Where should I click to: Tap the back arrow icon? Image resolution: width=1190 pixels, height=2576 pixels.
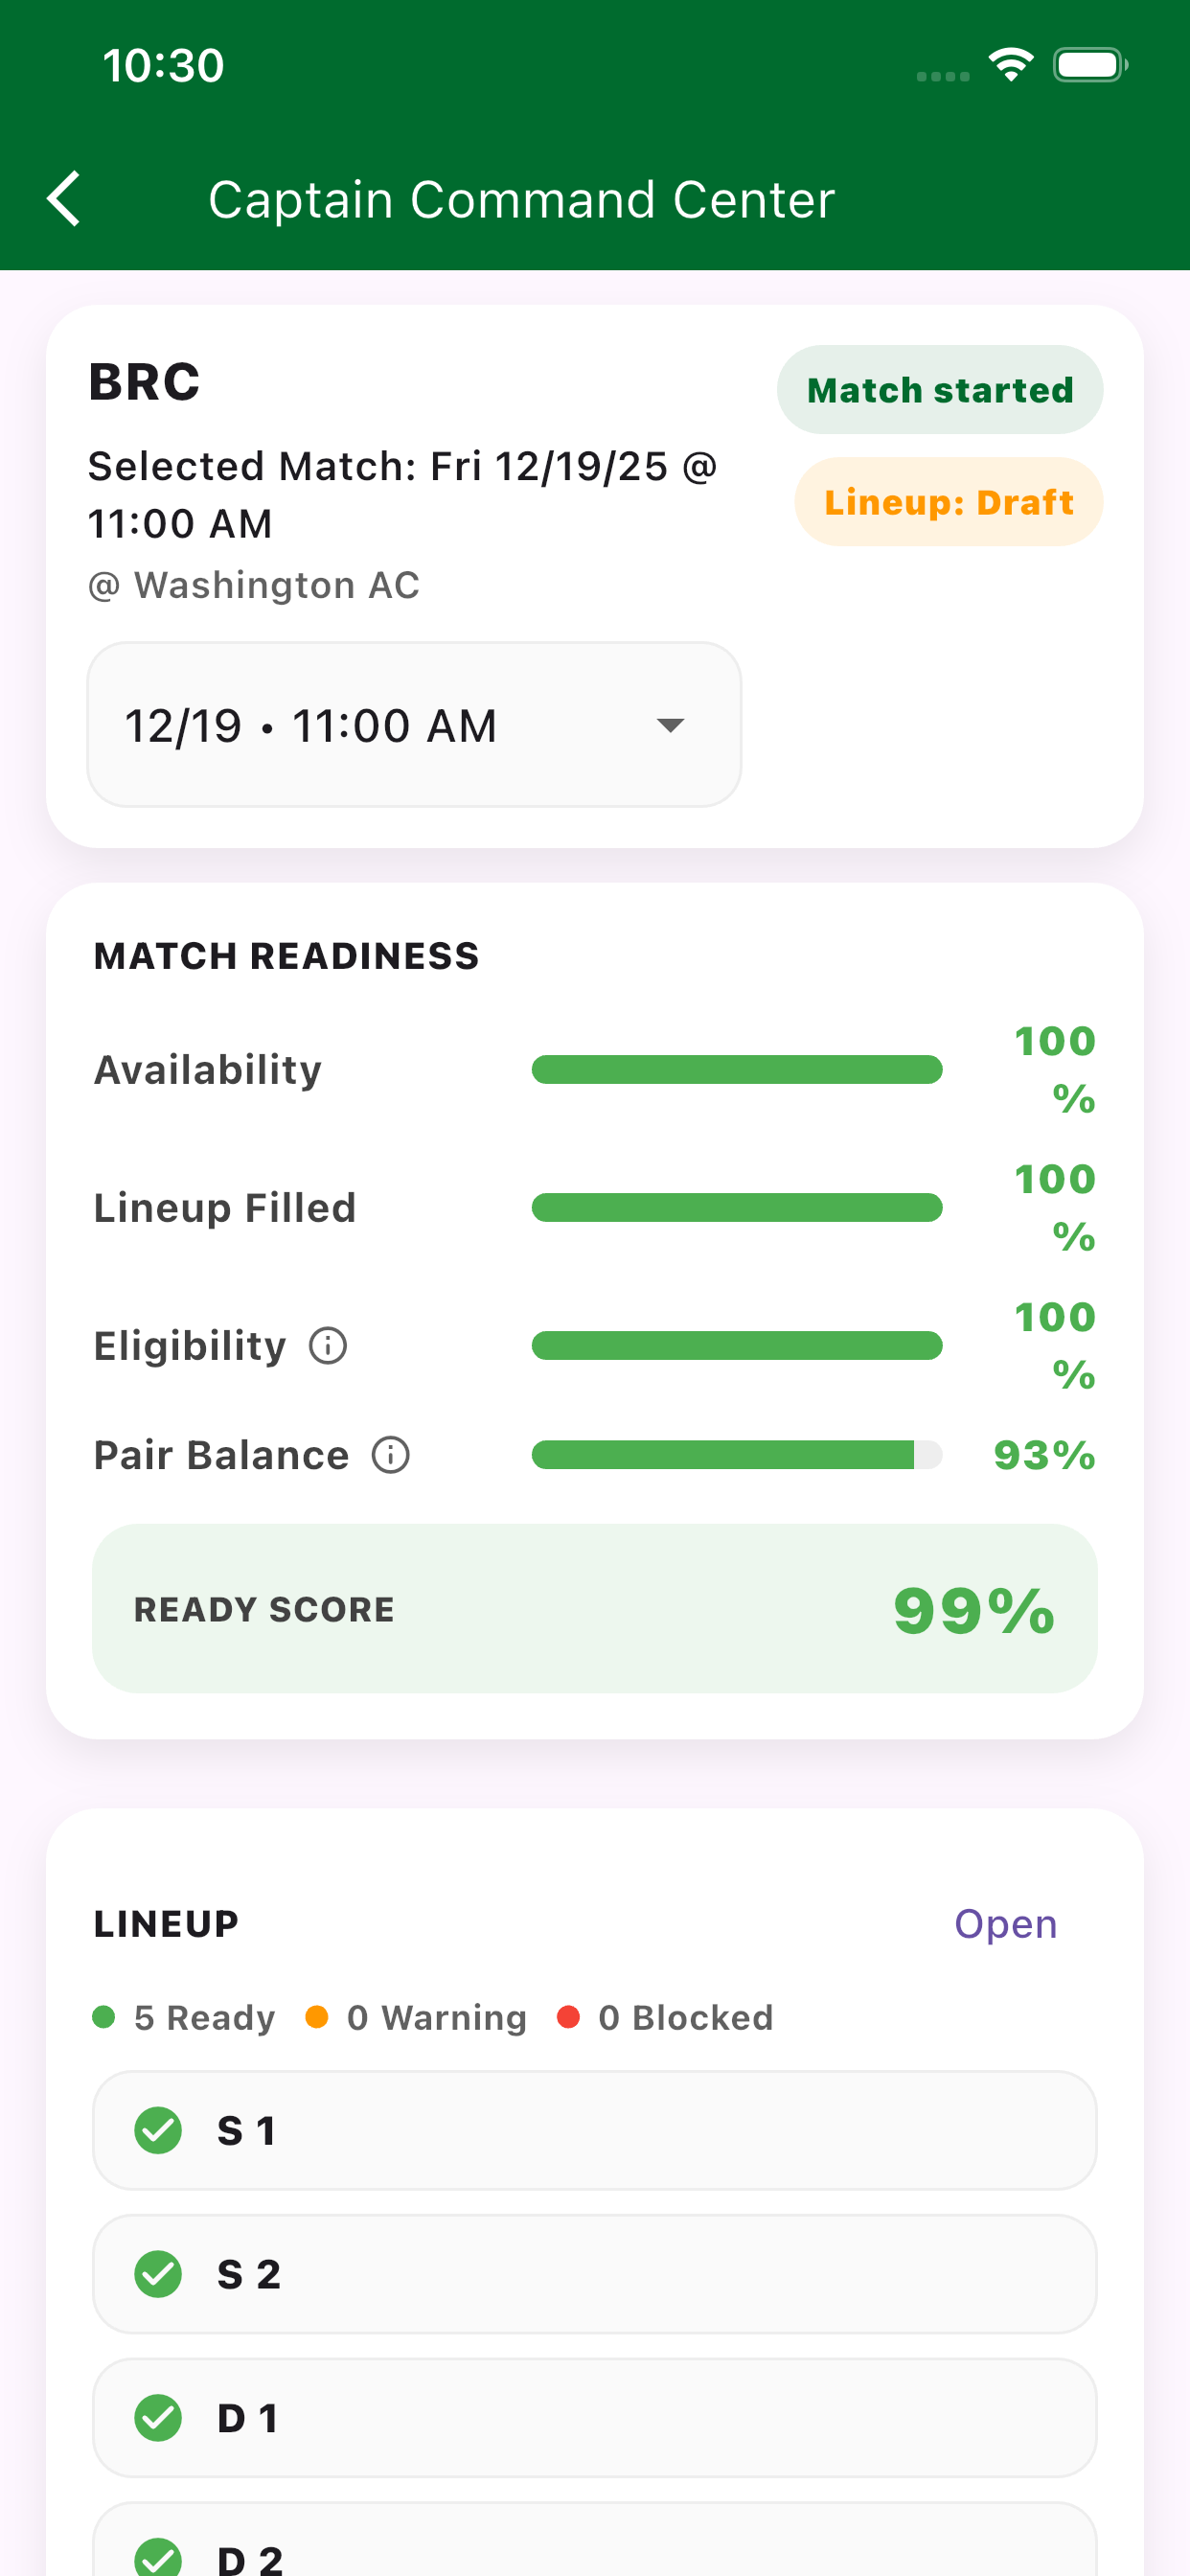coord(65,199)
